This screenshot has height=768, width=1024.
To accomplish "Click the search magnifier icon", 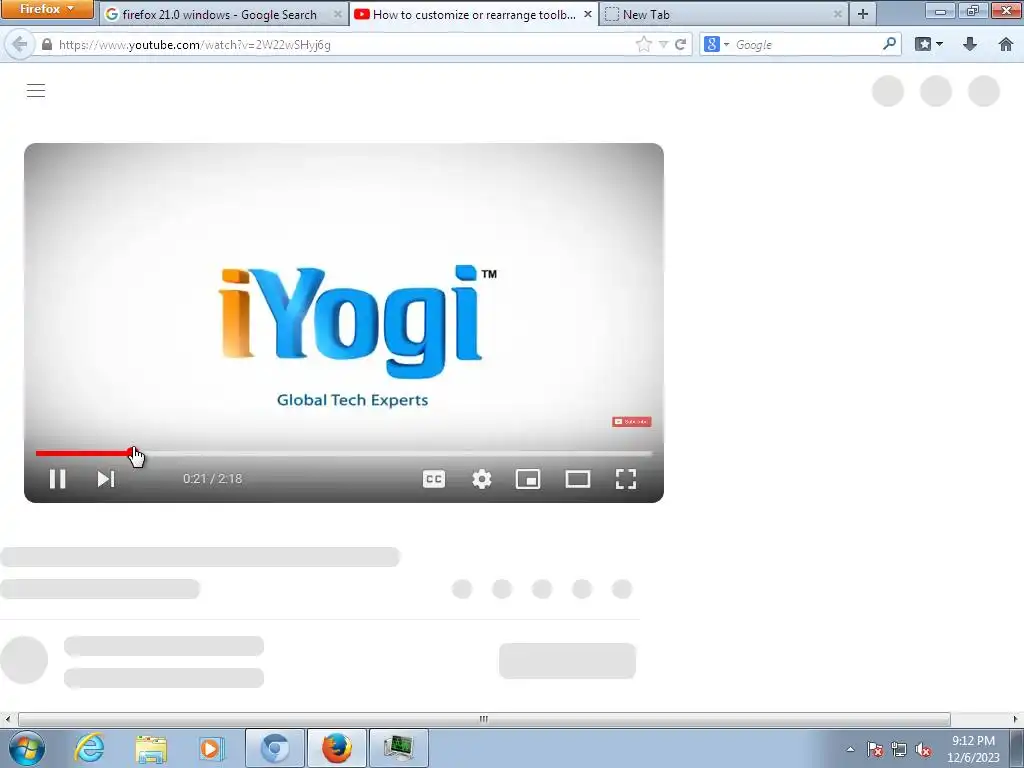I will [889, 44].
